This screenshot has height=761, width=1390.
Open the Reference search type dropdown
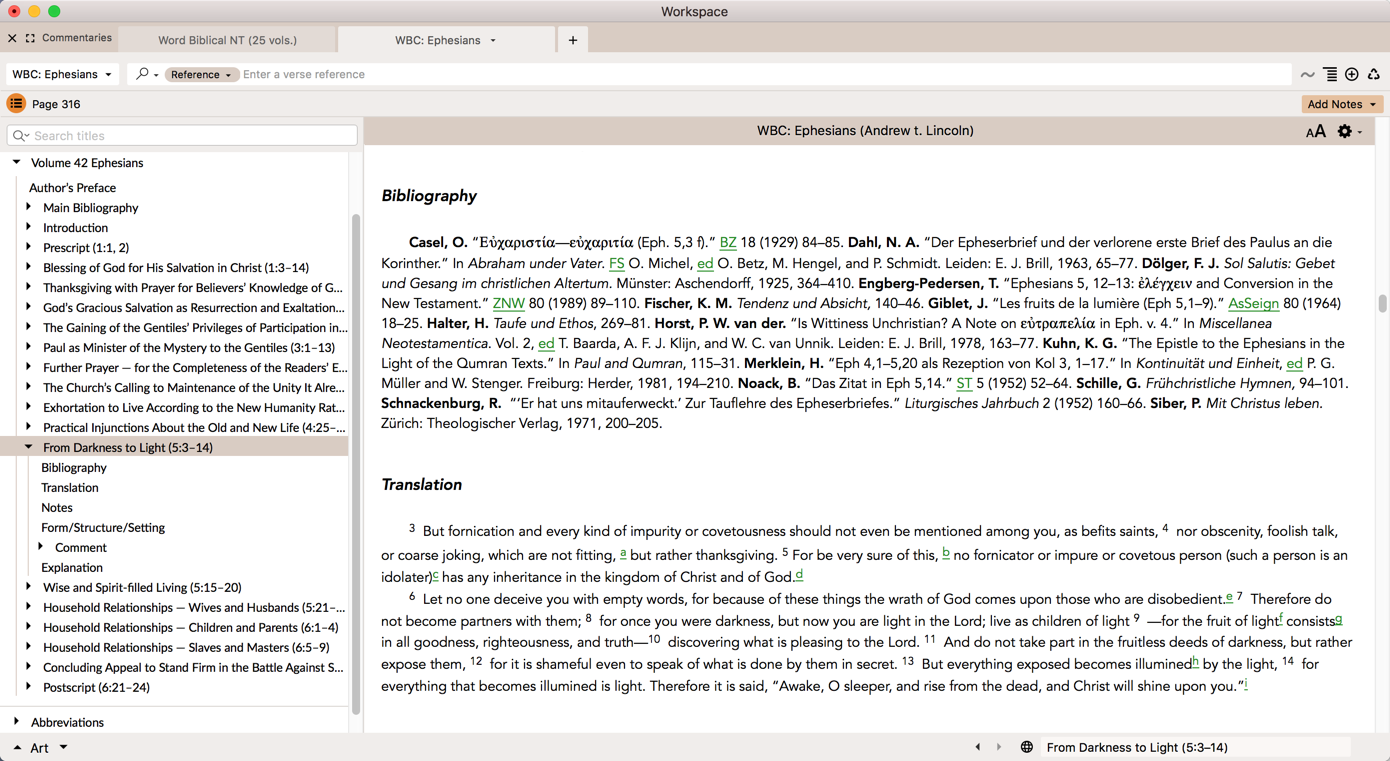pos(201,75)
